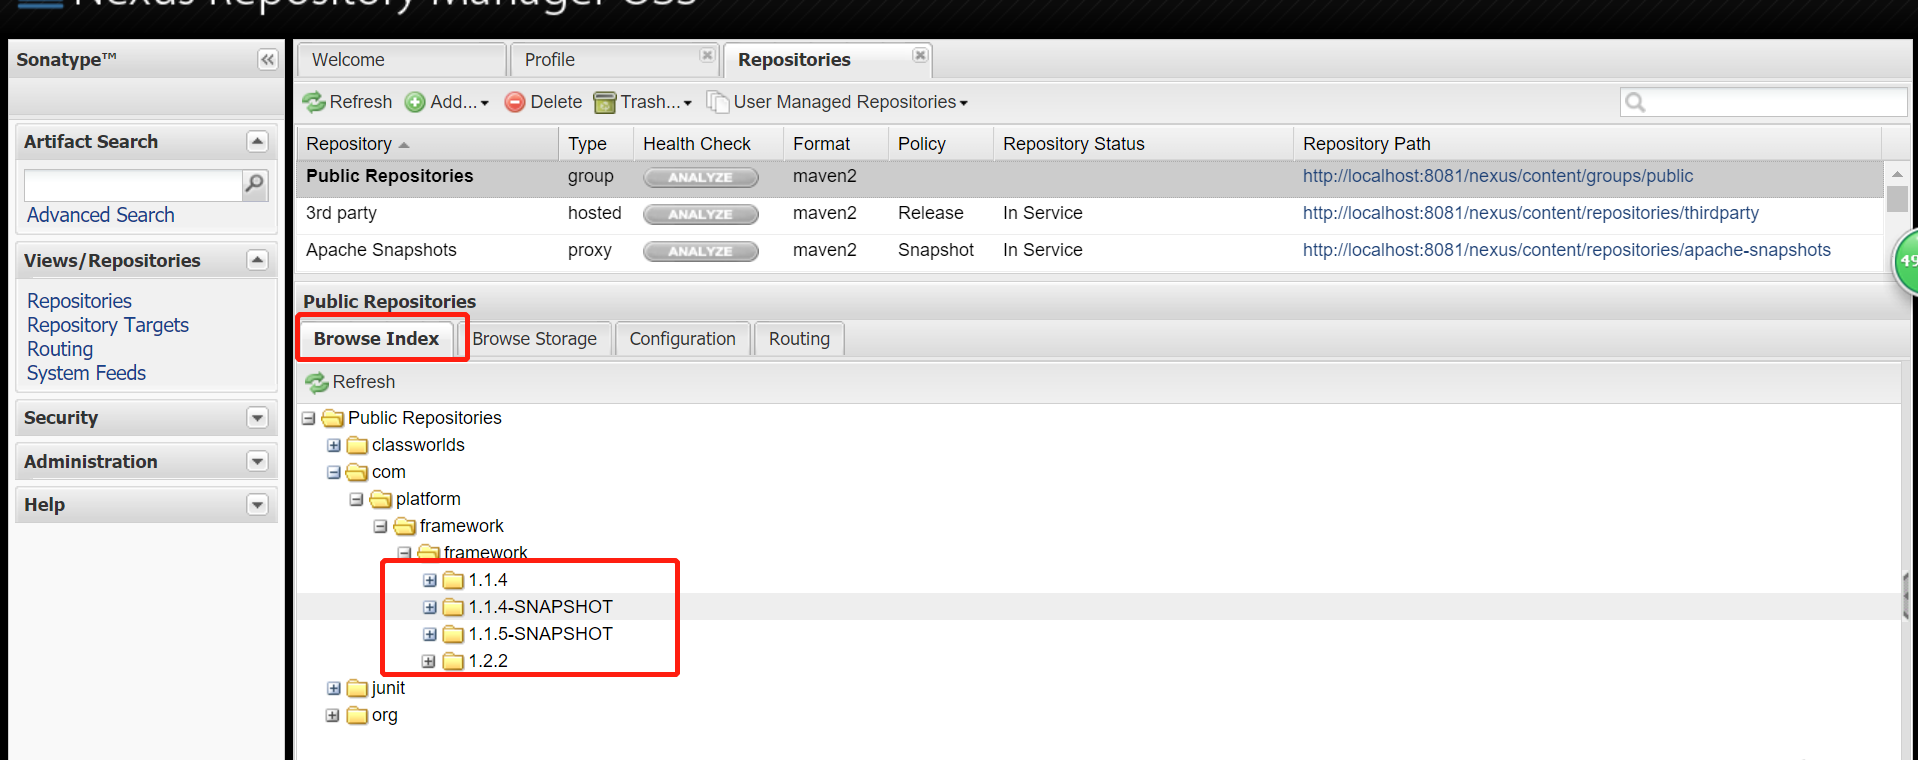The image size is (1918, 760).
Task: Select the junit folder icon
Action: coord(357,688)
